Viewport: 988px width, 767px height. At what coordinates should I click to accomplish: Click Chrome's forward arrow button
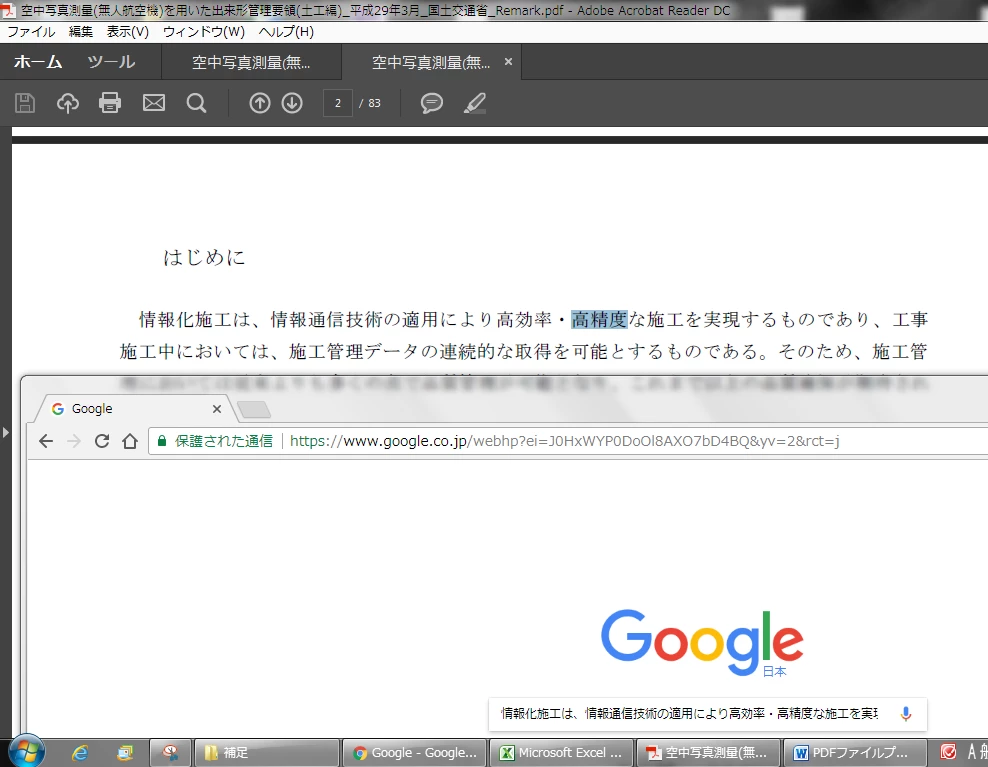point(74,441)
